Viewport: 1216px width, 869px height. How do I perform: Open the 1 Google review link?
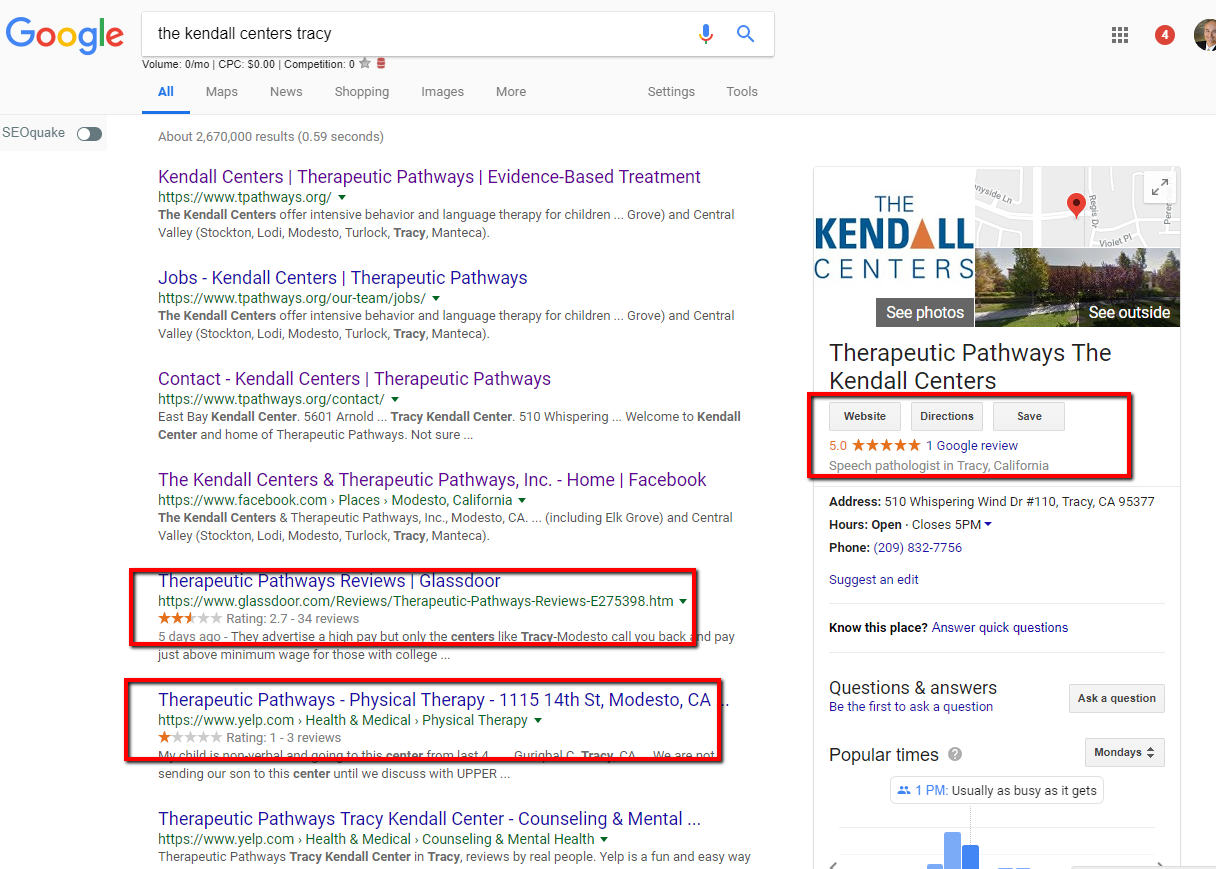[x=972, y=446]
